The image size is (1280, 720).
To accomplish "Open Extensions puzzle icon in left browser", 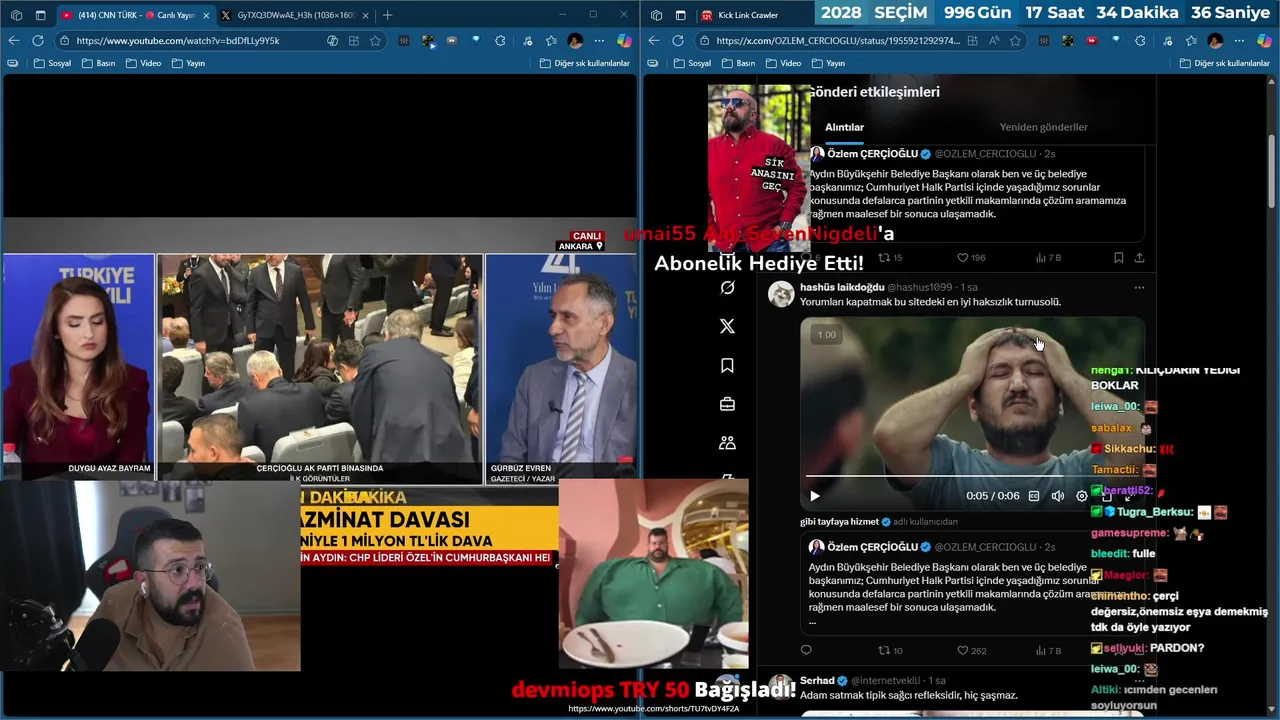I will [500, 41].
